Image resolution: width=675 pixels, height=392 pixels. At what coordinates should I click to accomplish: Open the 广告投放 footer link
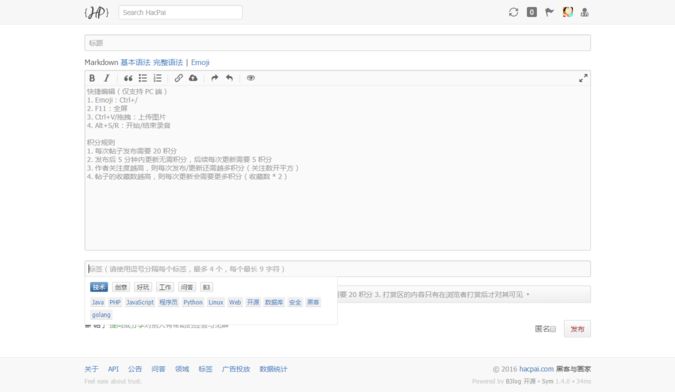[236, 369]
